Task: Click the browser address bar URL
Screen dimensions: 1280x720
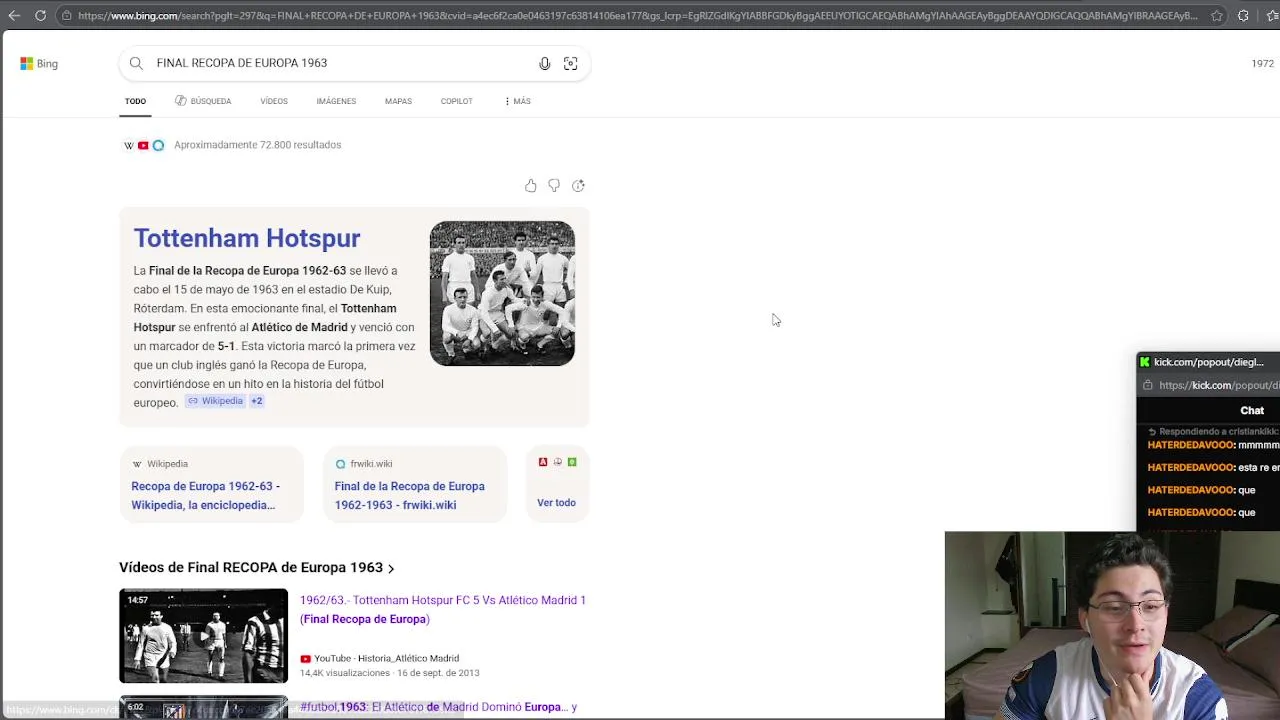Action: (x=637, y=15)
